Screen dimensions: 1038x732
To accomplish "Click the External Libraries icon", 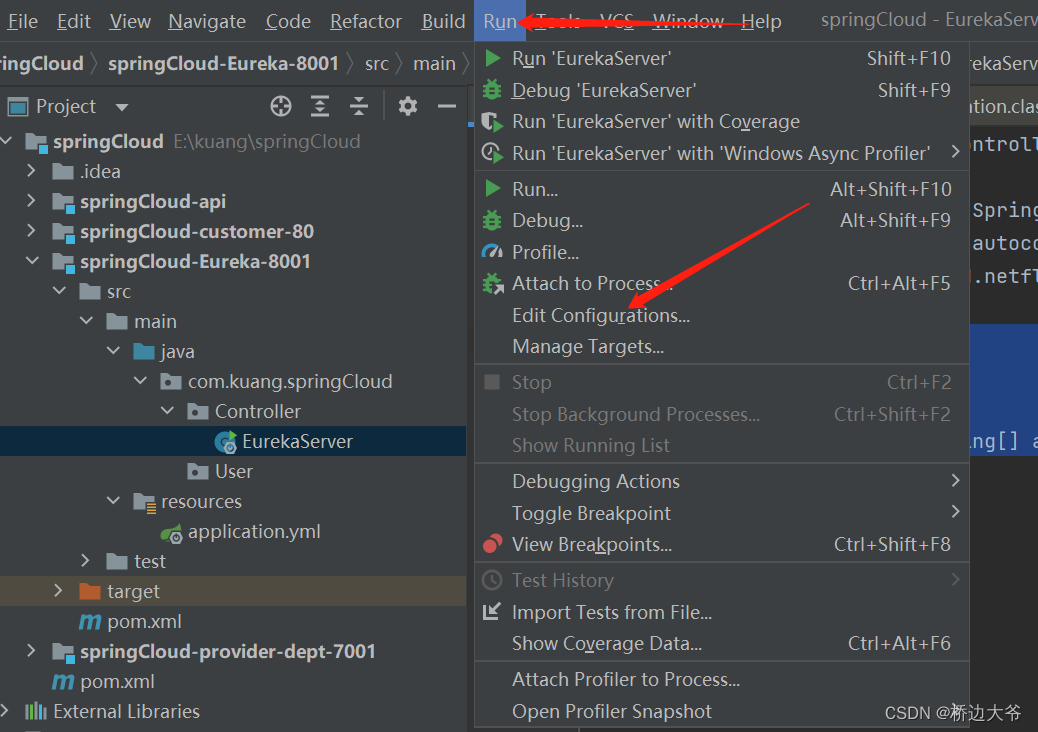I will [36, 711].
